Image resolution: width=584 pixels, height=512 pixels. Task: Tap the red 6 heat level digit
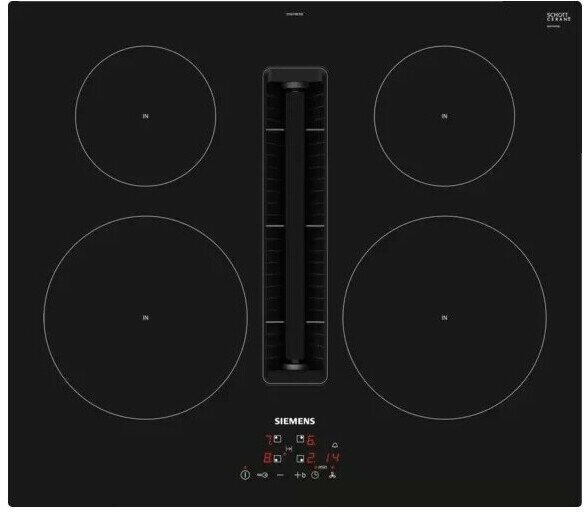coord(311,441)
